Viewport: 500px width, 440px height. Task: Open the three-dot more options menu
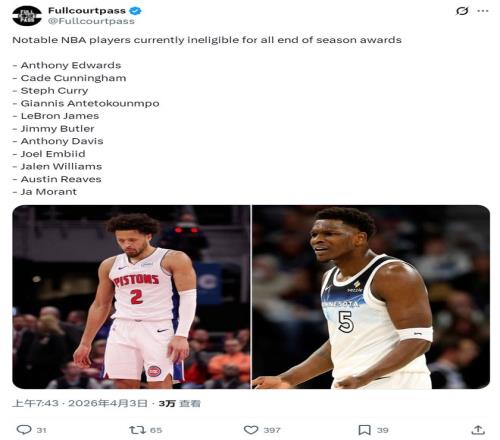[483, 11]
